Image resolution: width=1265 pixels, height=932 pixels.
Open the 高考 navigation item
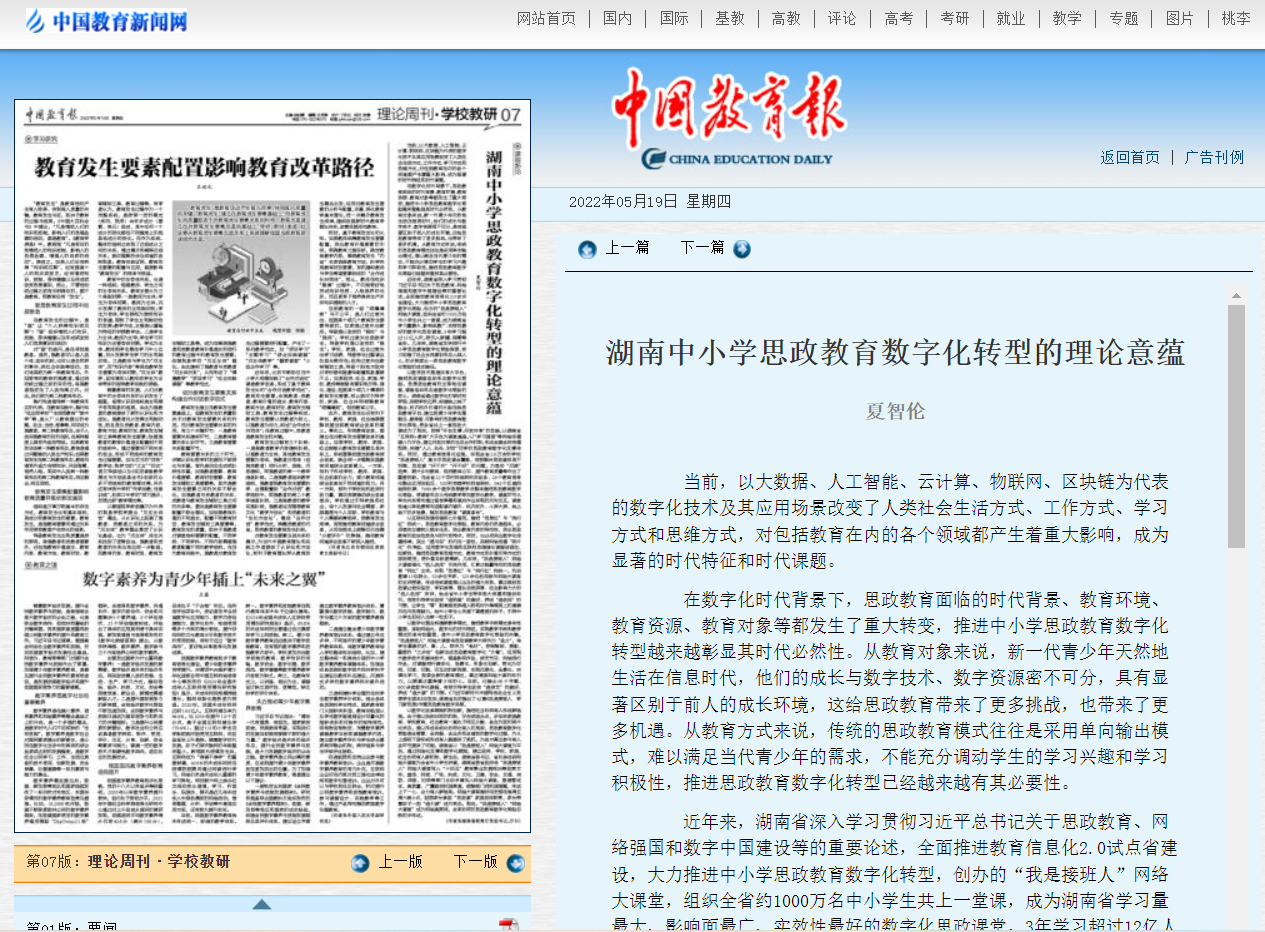[x=898, y=19]
